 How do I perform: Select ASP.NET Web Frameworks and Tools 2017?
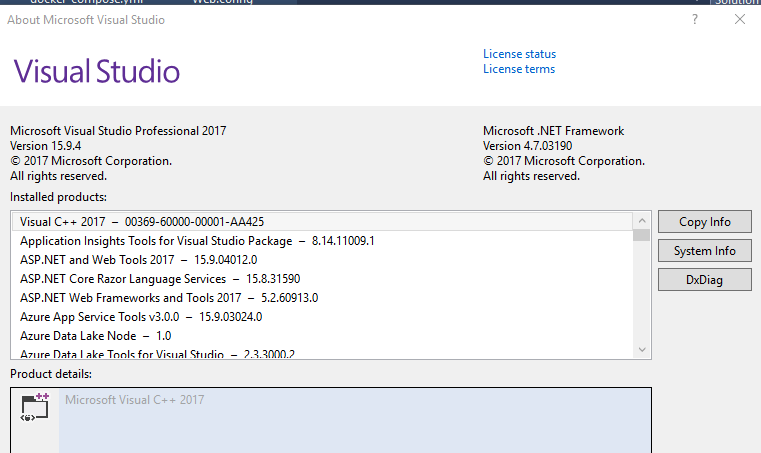click(322, 298)
